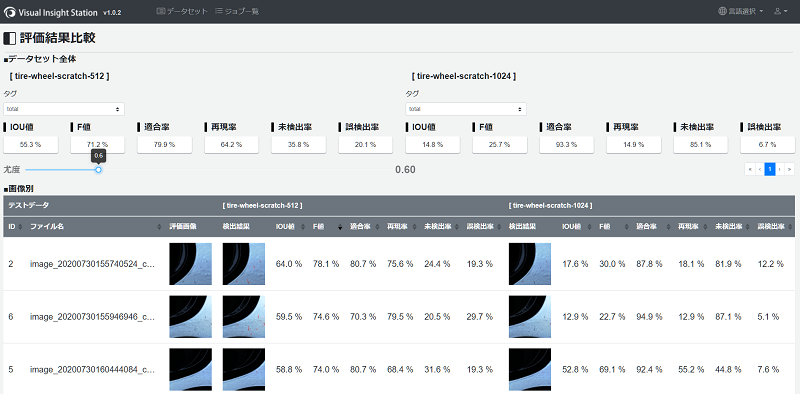Open the 言語選択 language globe menu
800x394 pixels.
pyautogui.click(x=741, y=11)
